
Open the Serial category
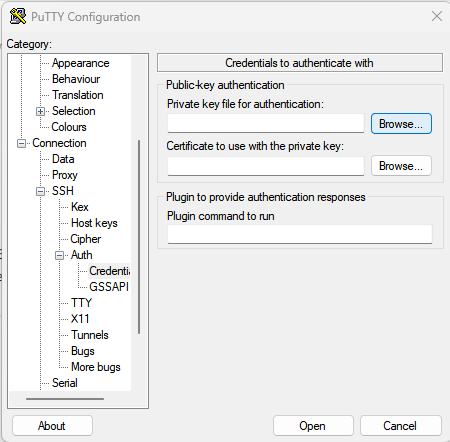(65, 383)
